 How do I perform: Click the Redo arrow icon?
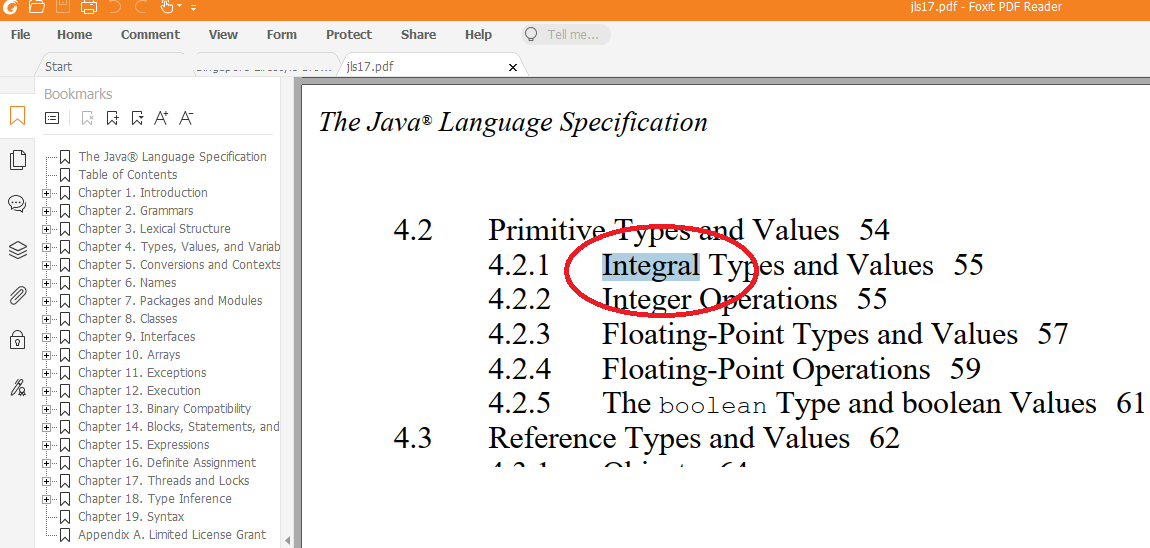coord(139,7)
